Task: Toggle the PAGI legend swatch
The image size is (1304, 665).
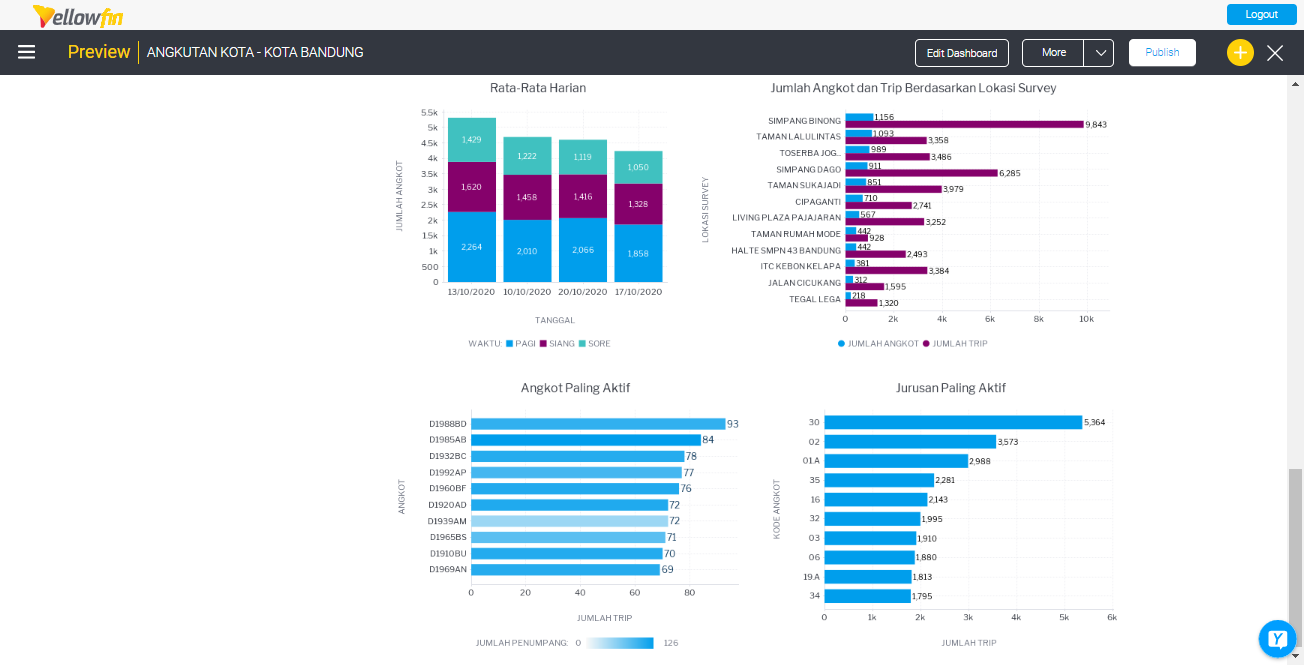Action: 510,344
